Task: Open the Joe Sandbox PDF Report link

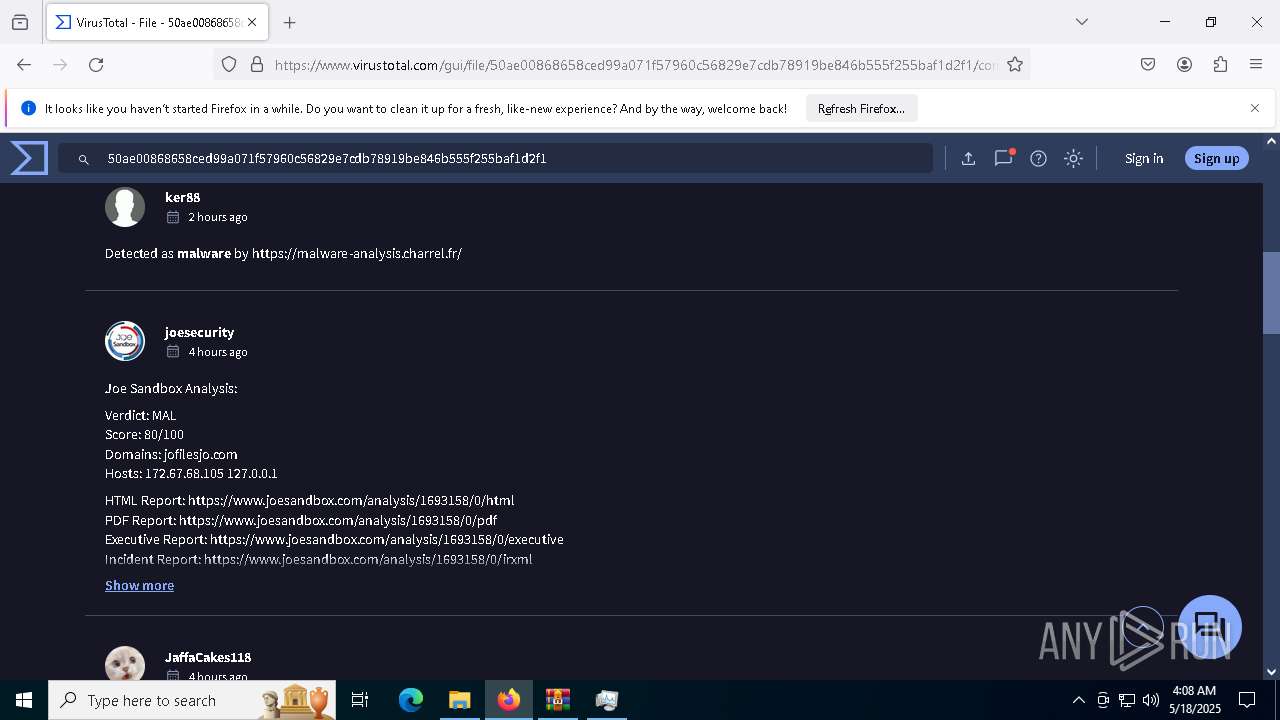Action: pos(338,520)
